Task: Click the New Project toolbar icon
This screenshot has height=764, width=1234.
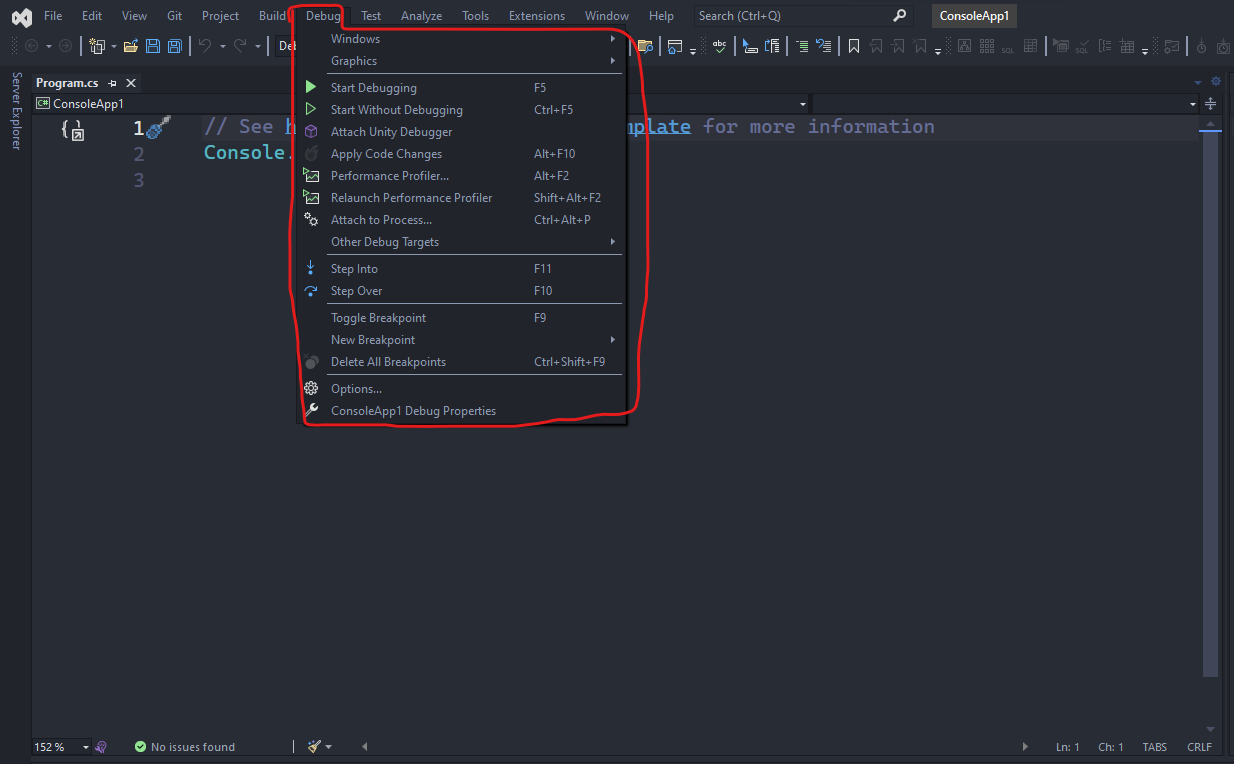Action: pos(97,46)
